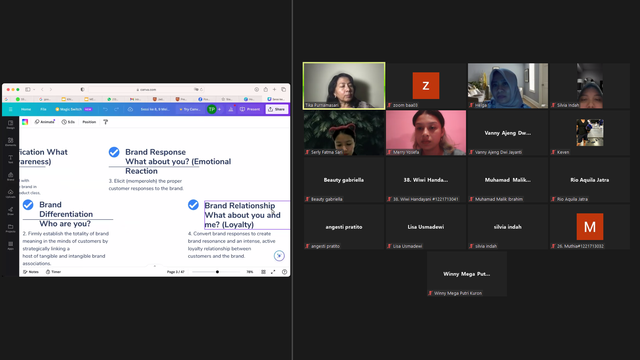Screen dimensions: 640x360
Task: Open the Canva magic assistant round button
Action: 279,256
